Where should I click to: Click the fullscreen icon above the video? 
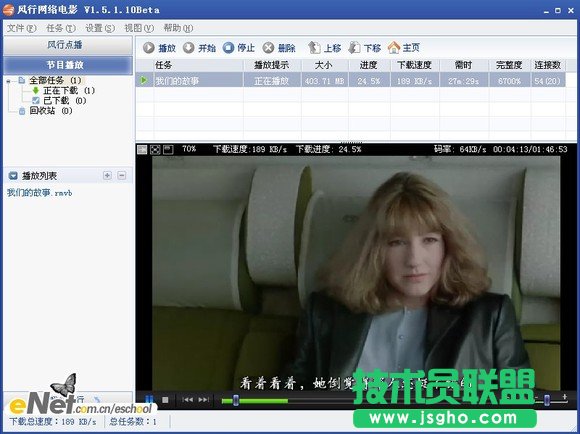155,149
